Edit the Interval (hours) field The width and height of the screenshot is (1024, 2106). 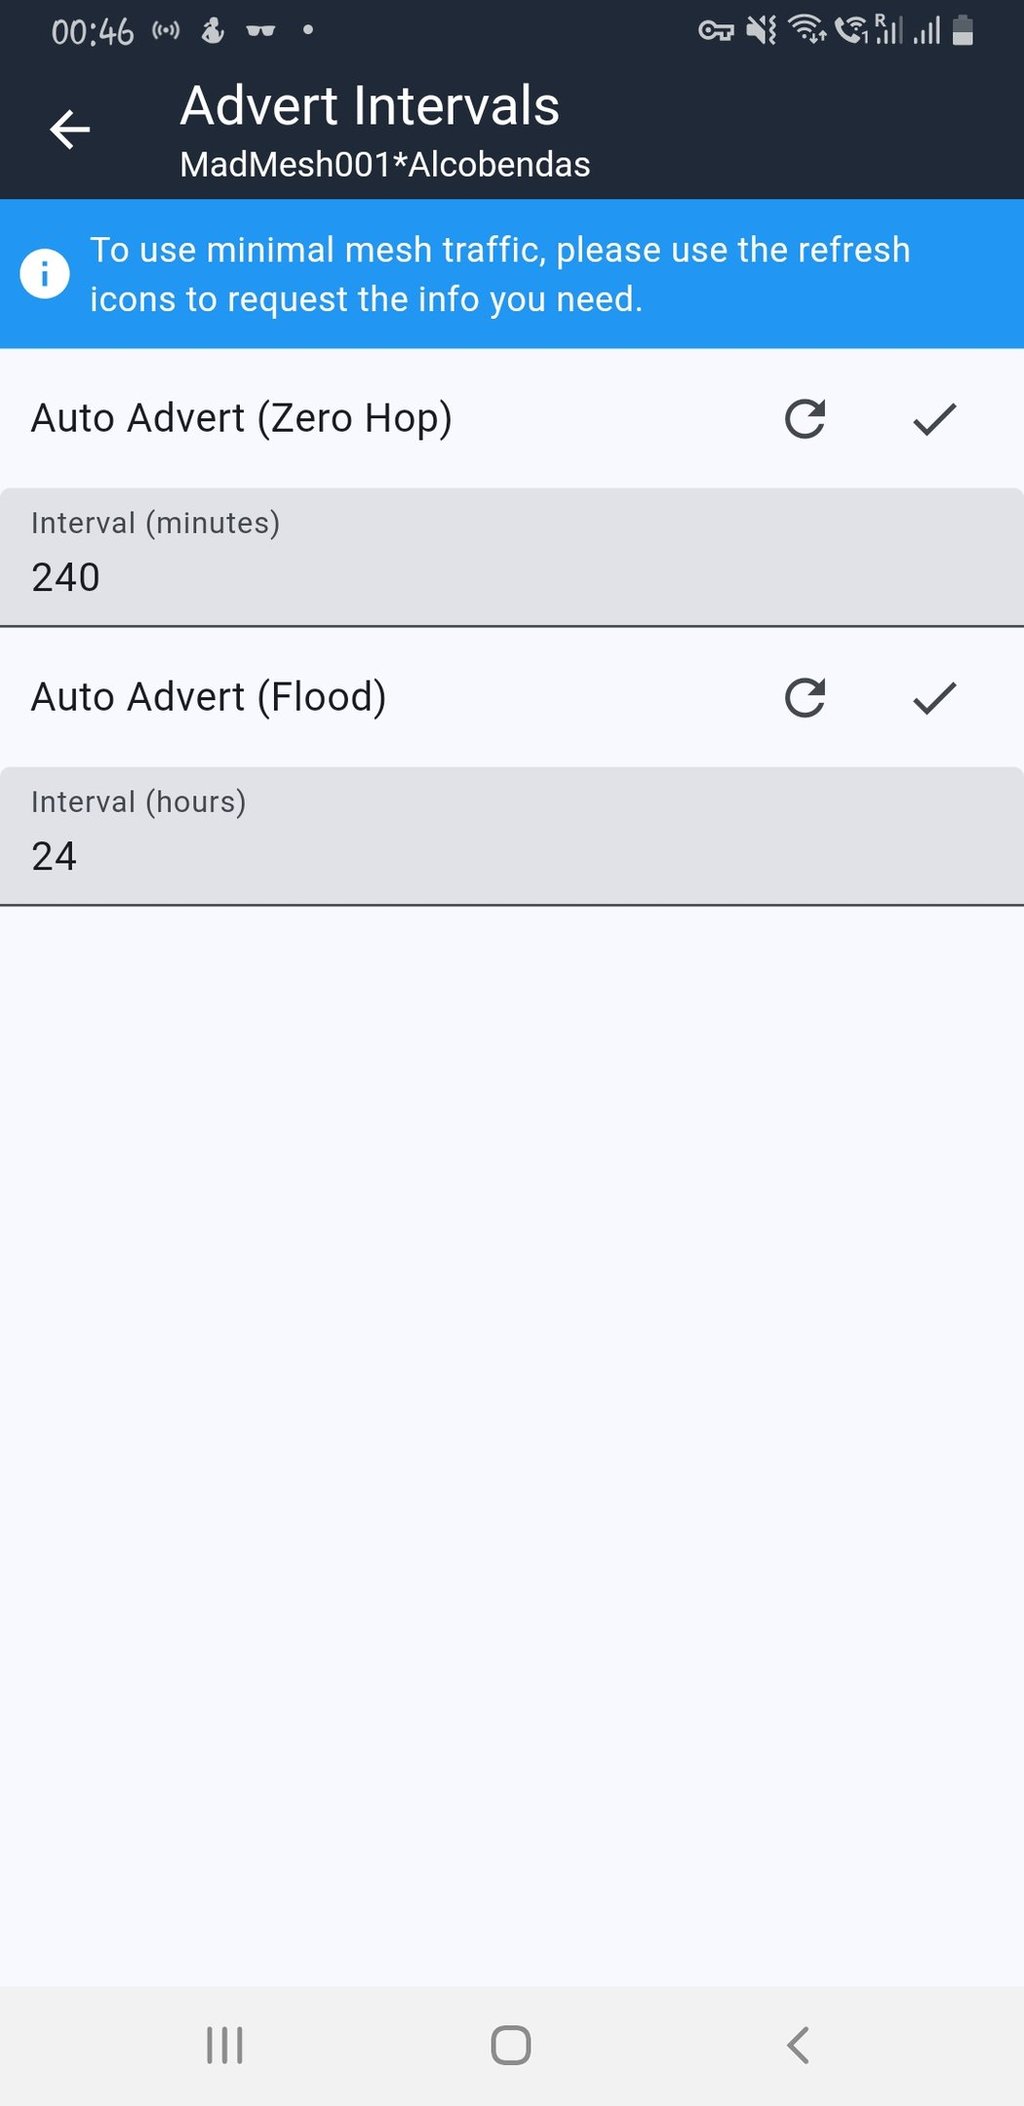coord(512,837)
